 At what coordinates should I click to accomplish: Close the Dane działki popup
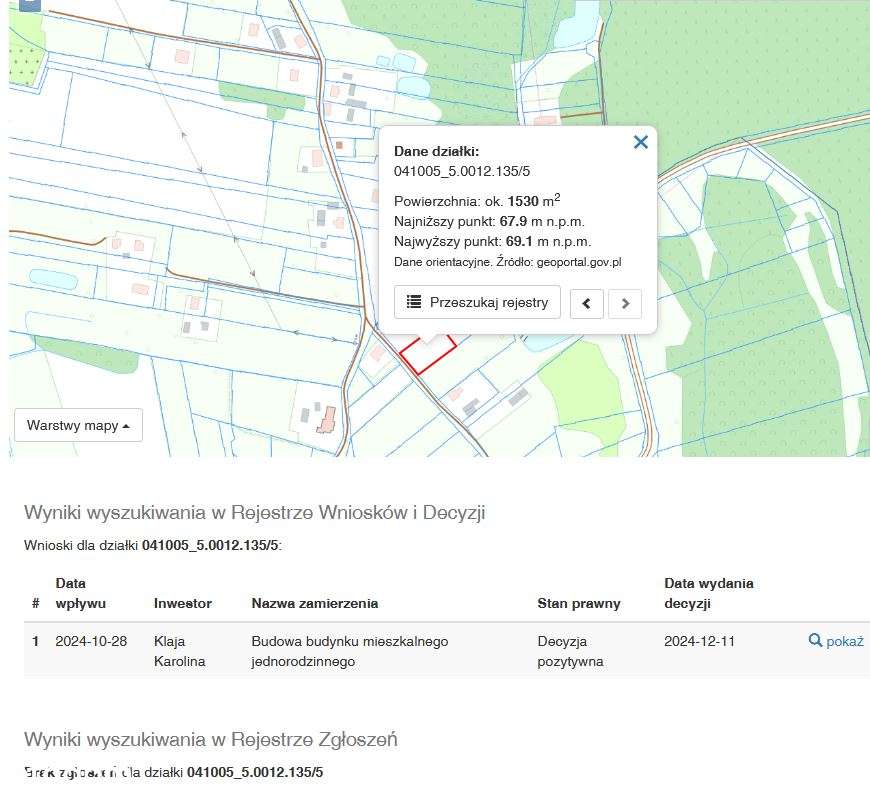pos(641,142)
